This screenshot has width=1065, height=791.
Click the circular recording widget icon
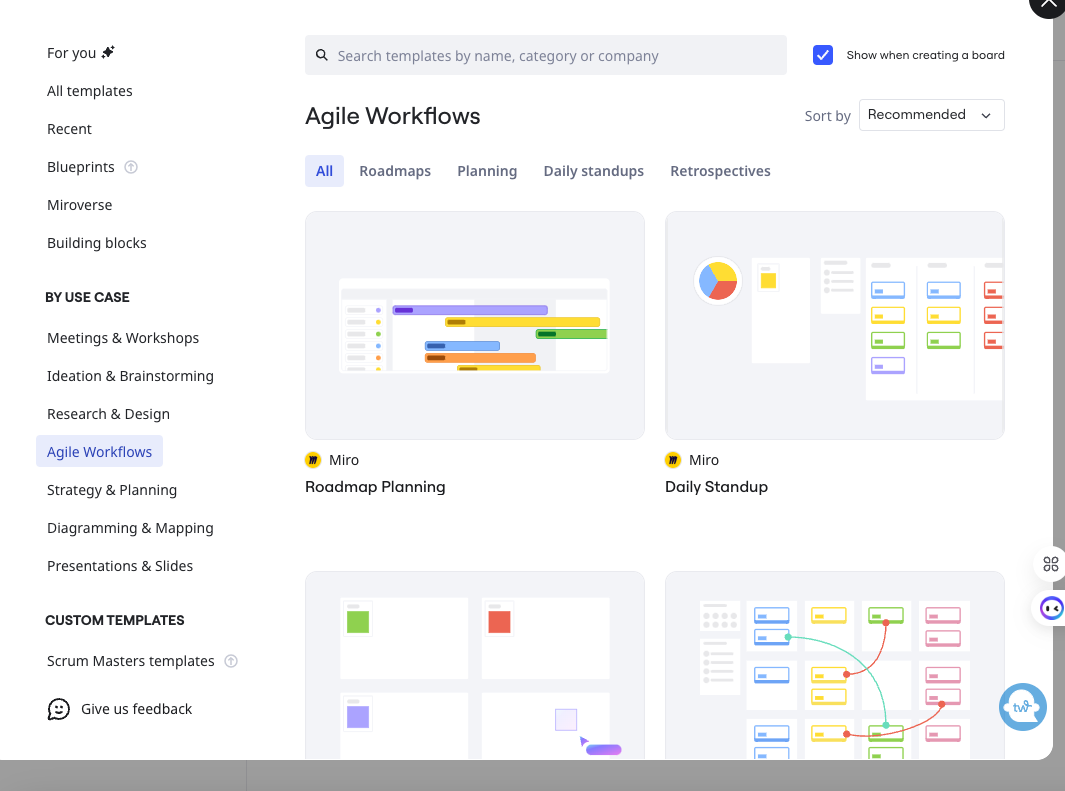tap(1051, 608)
